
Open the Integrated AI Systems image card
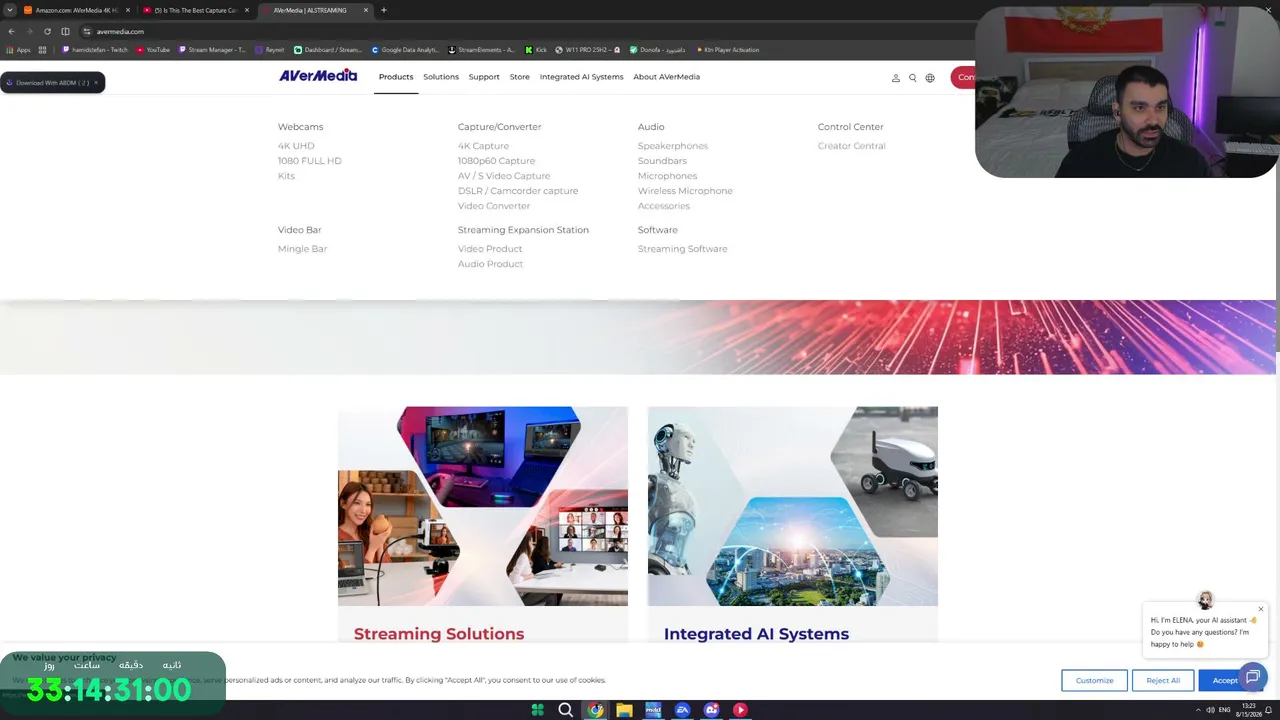793,506
